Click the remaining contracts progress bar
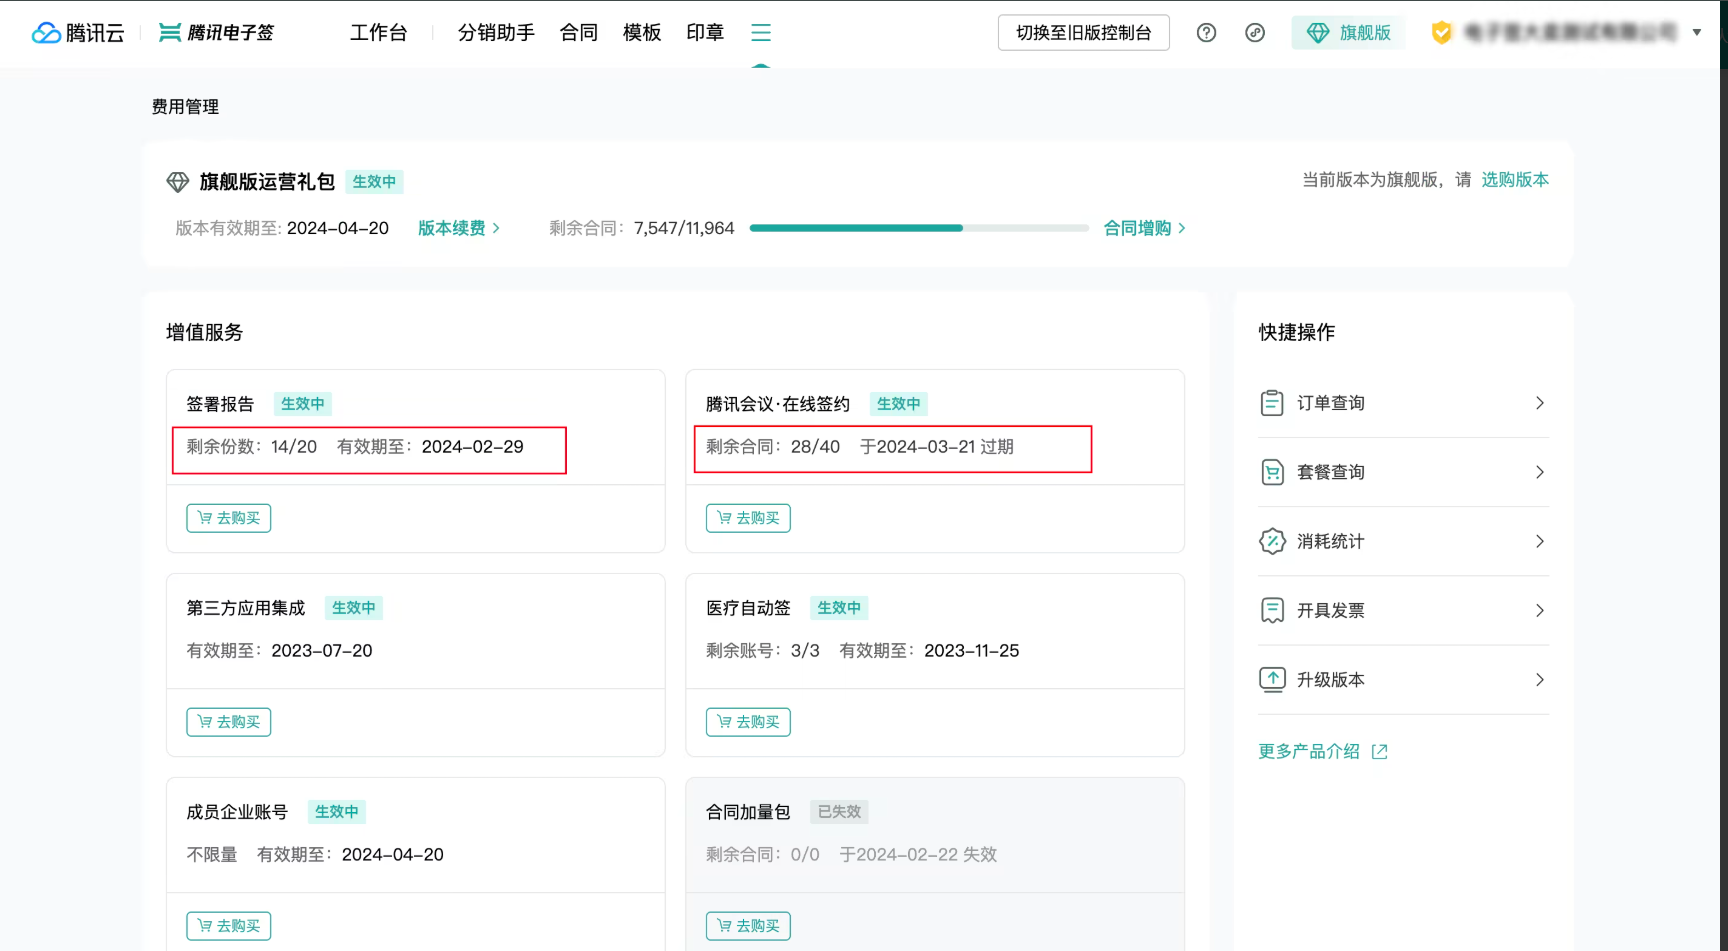 point(919,228)
